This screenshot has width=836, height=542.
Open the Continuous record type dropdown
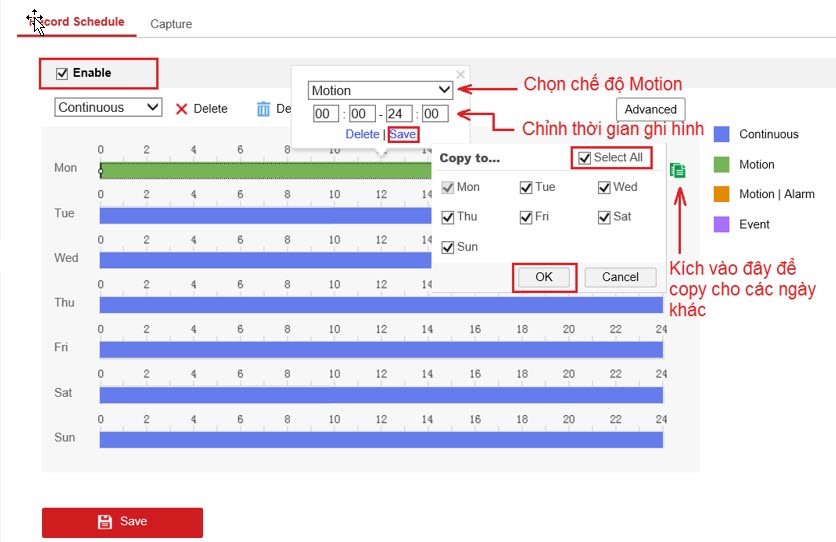[x=108, y=107]
